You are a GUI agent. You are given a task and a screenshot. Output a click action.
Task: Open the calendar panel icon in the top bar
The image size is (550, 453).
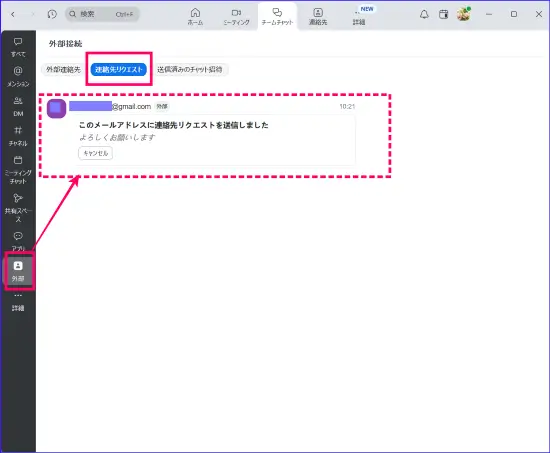[x=443, y=14]
